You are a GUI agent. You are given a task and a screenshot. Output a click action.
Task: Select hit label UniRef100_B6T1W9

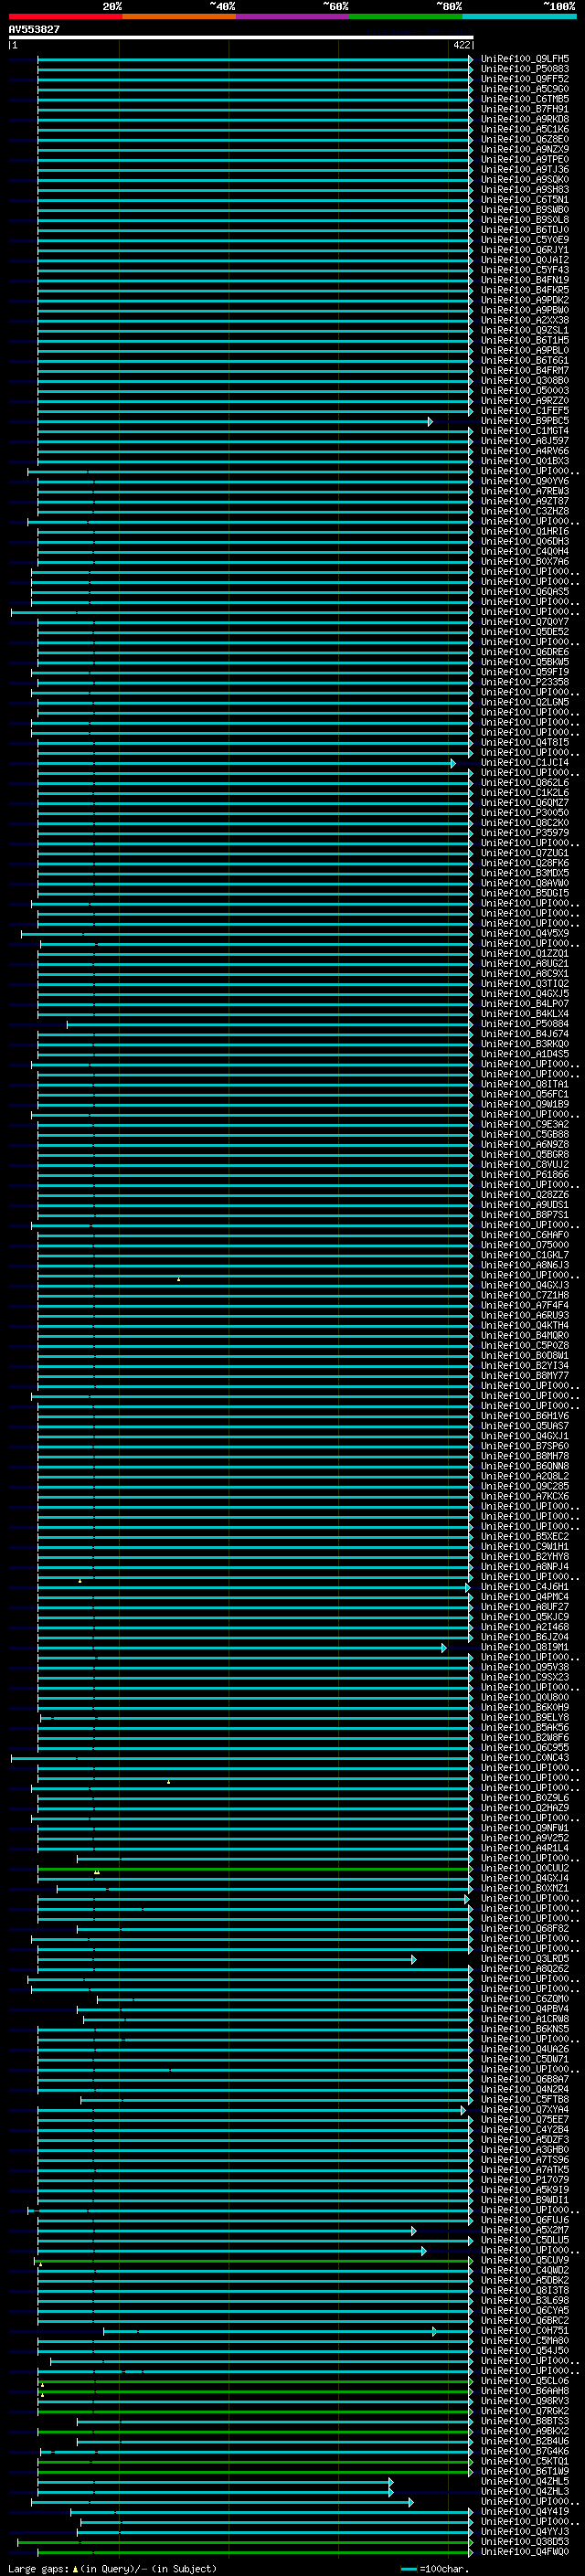[525, 2471]
